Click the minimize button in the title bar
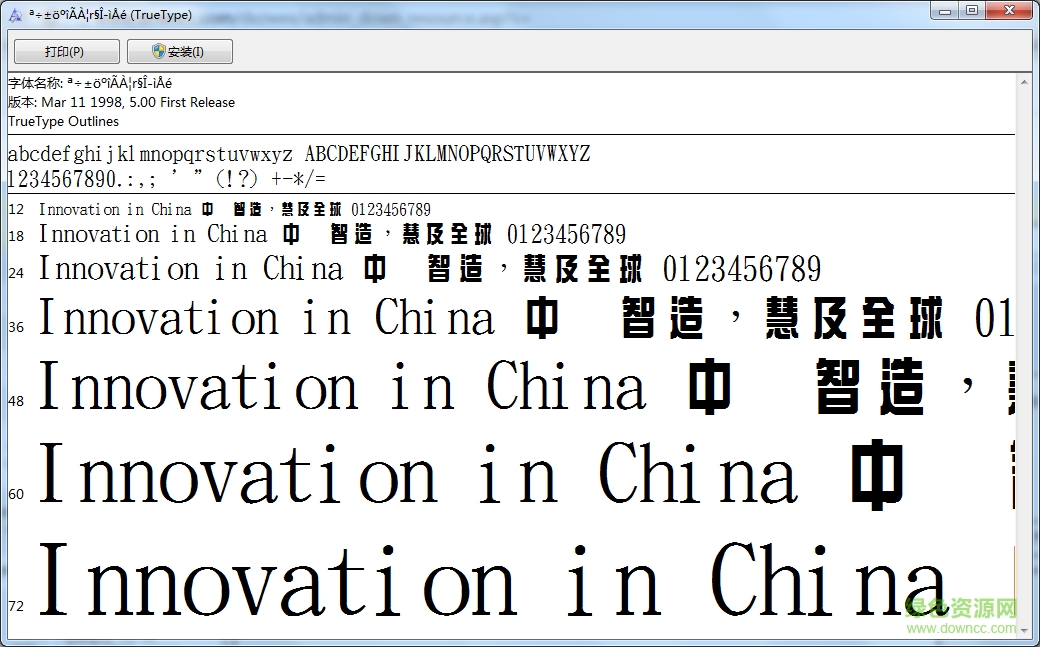The height and width of the screenshot is (647, 1040). [x=943, y=10]
